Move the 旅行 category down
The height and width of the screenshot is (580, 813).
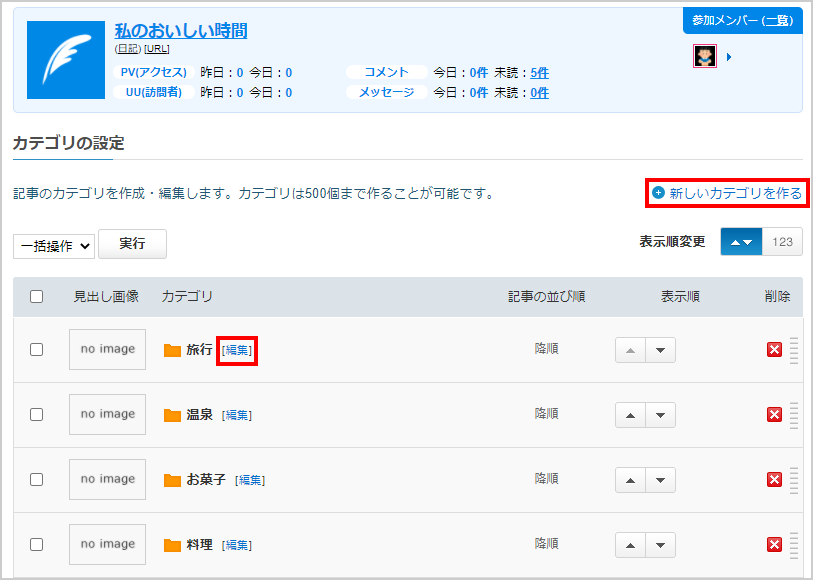[x=660, y=350]
